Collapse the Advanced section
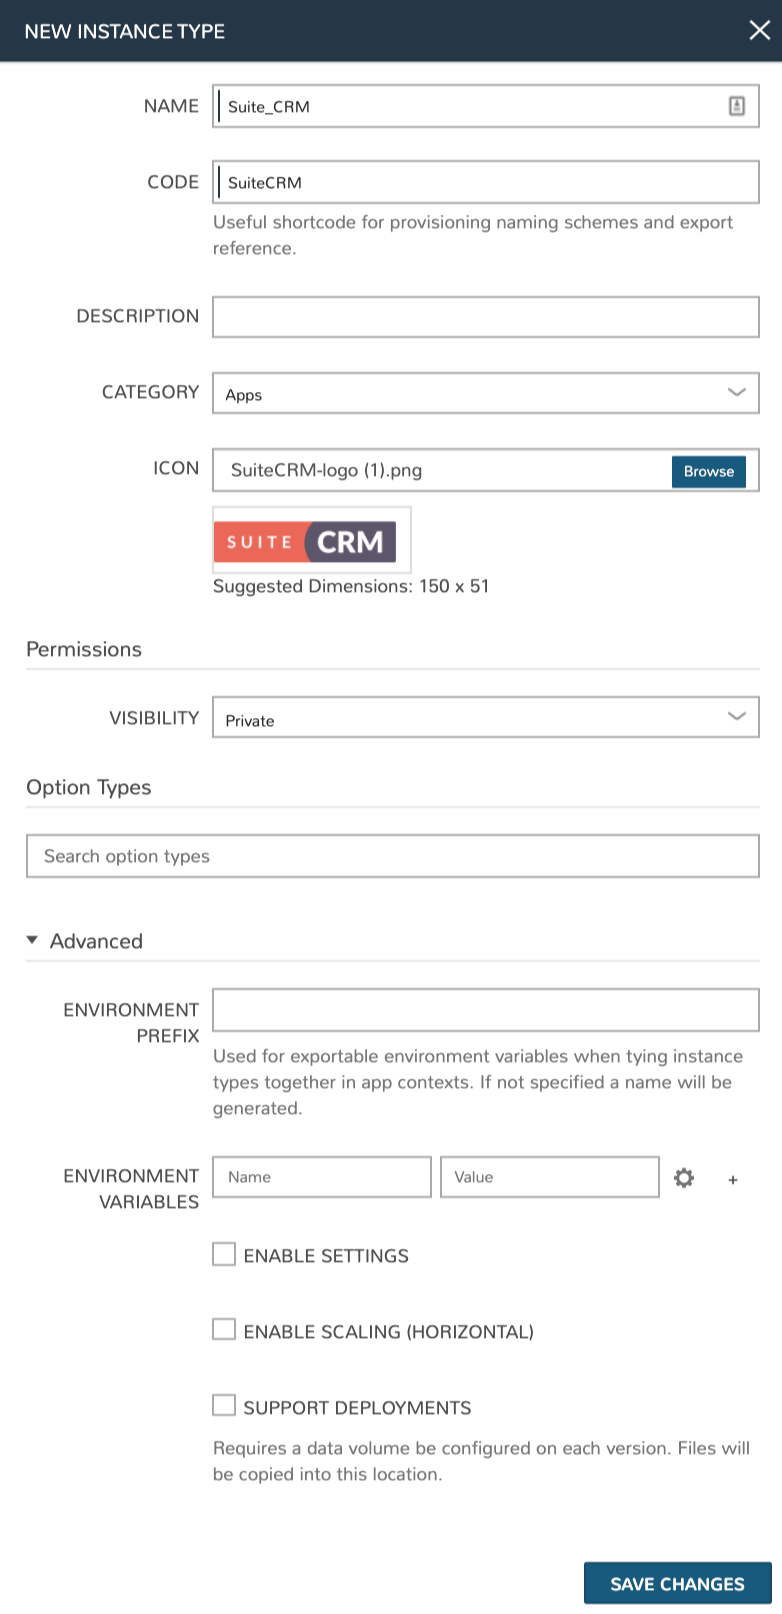Screen dimensions: 782x1614 tap(85, 941)
